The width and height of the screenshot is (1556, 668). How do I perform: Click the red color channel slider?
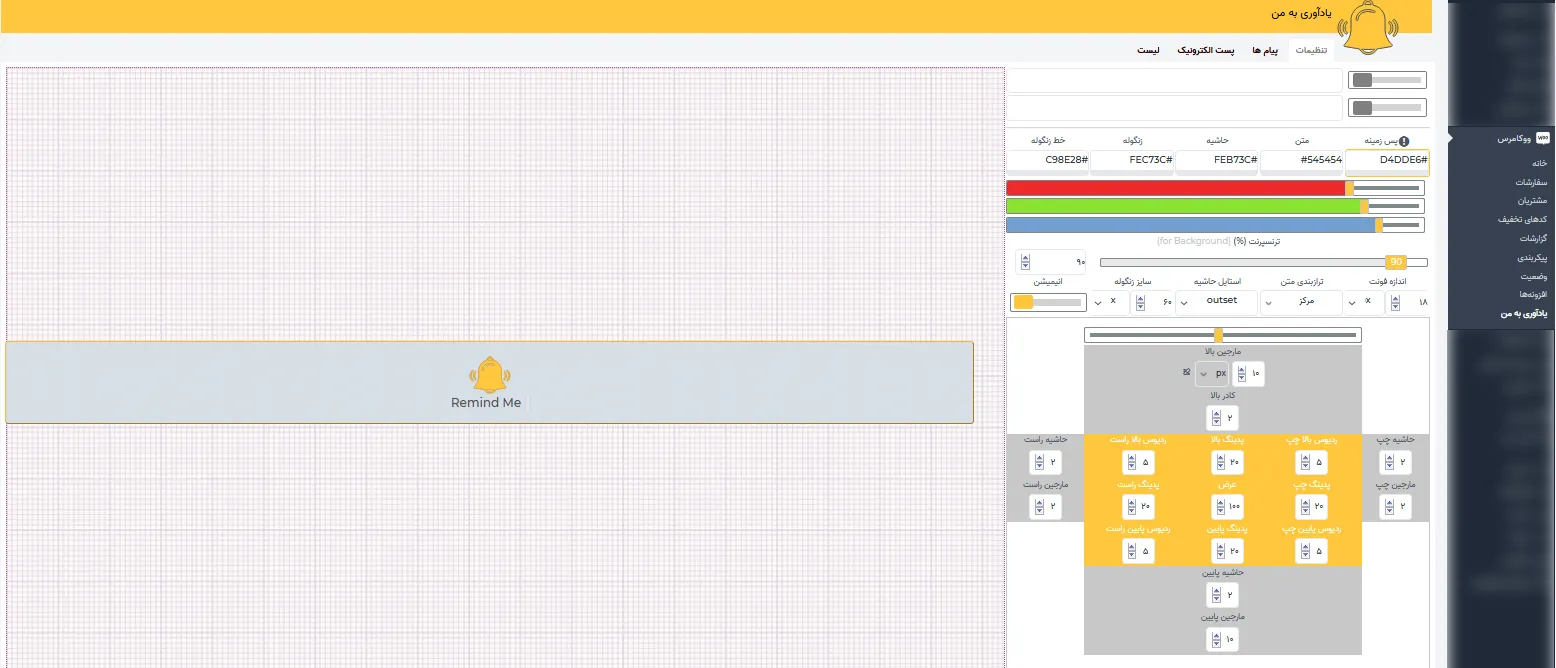pyautogui.click(x=1215, y=188)
